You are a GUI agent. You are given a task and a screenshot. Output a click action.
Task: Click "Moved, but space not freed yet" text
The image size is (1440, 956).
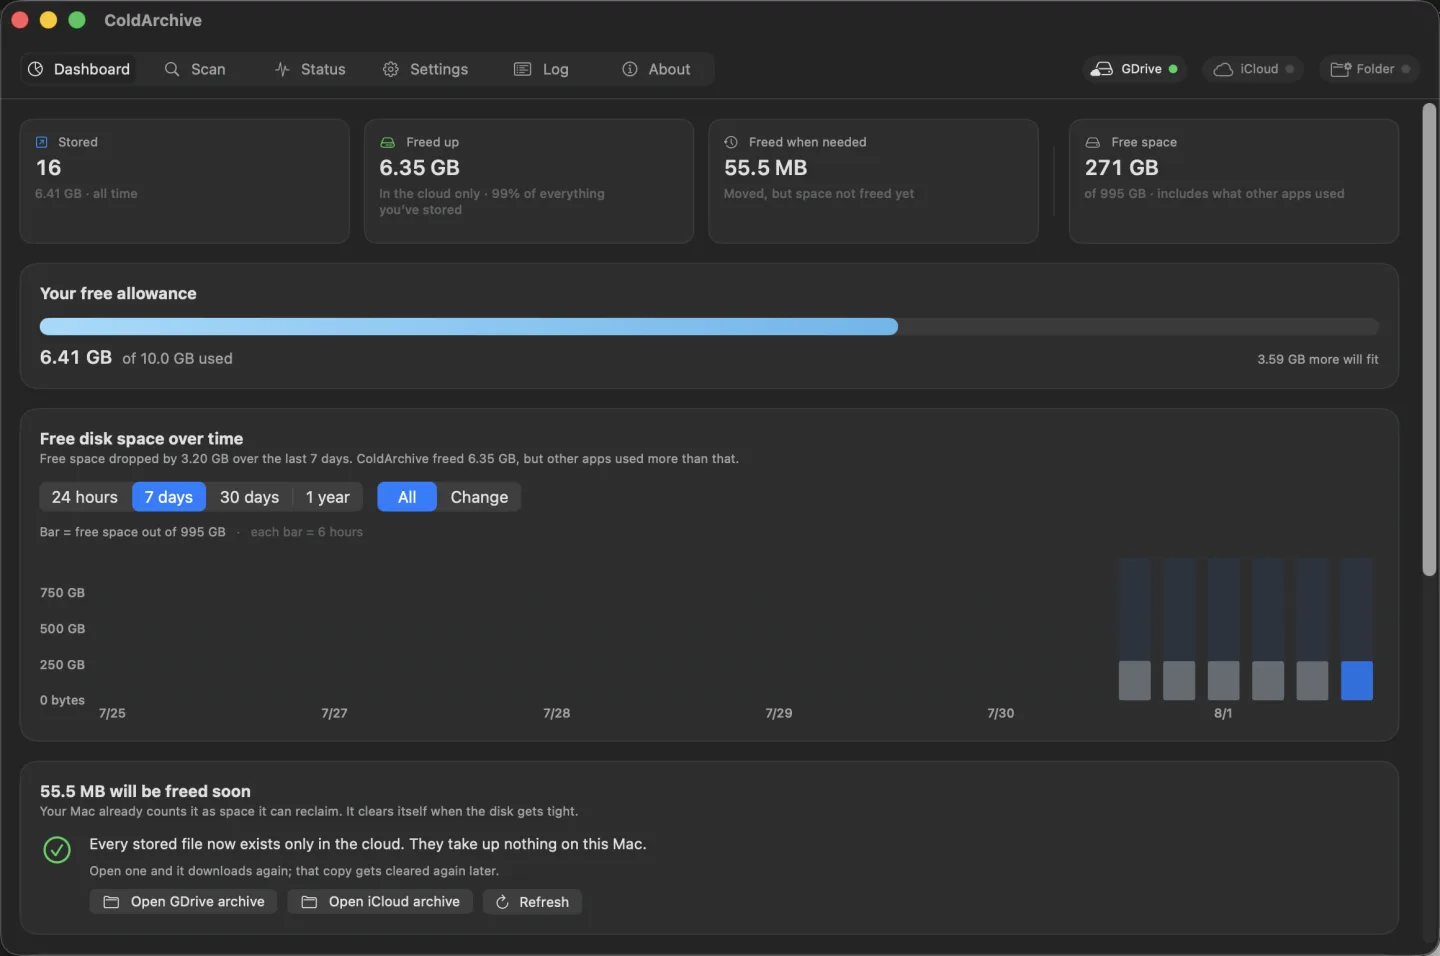819,194
